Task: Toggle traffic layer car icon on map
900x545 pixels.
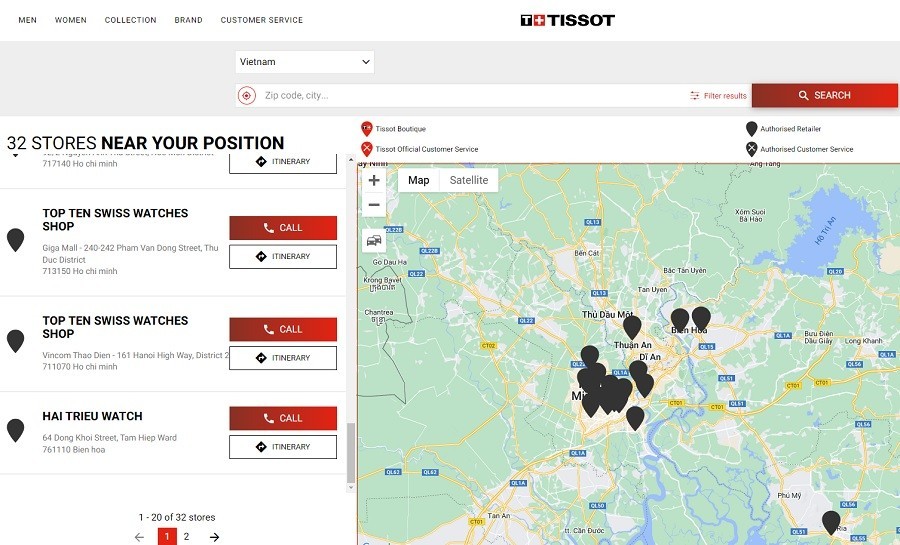Action: point(374,240)
